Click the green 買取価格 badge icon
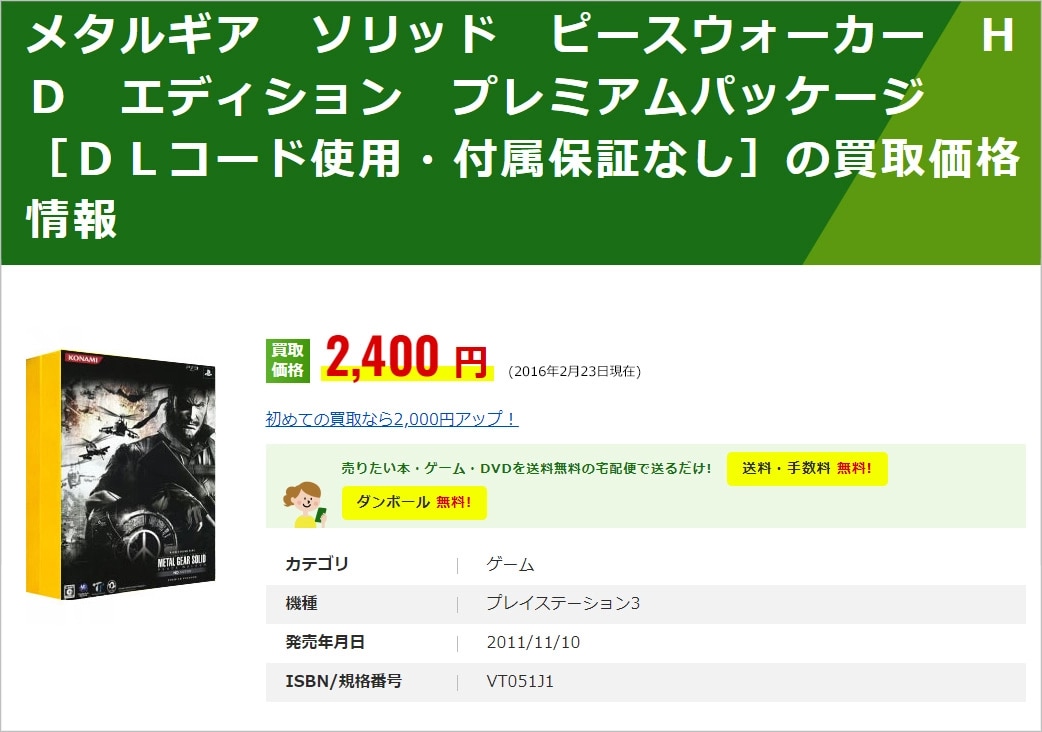This screenshot has height=732, width=1042. tap(288, 361)
